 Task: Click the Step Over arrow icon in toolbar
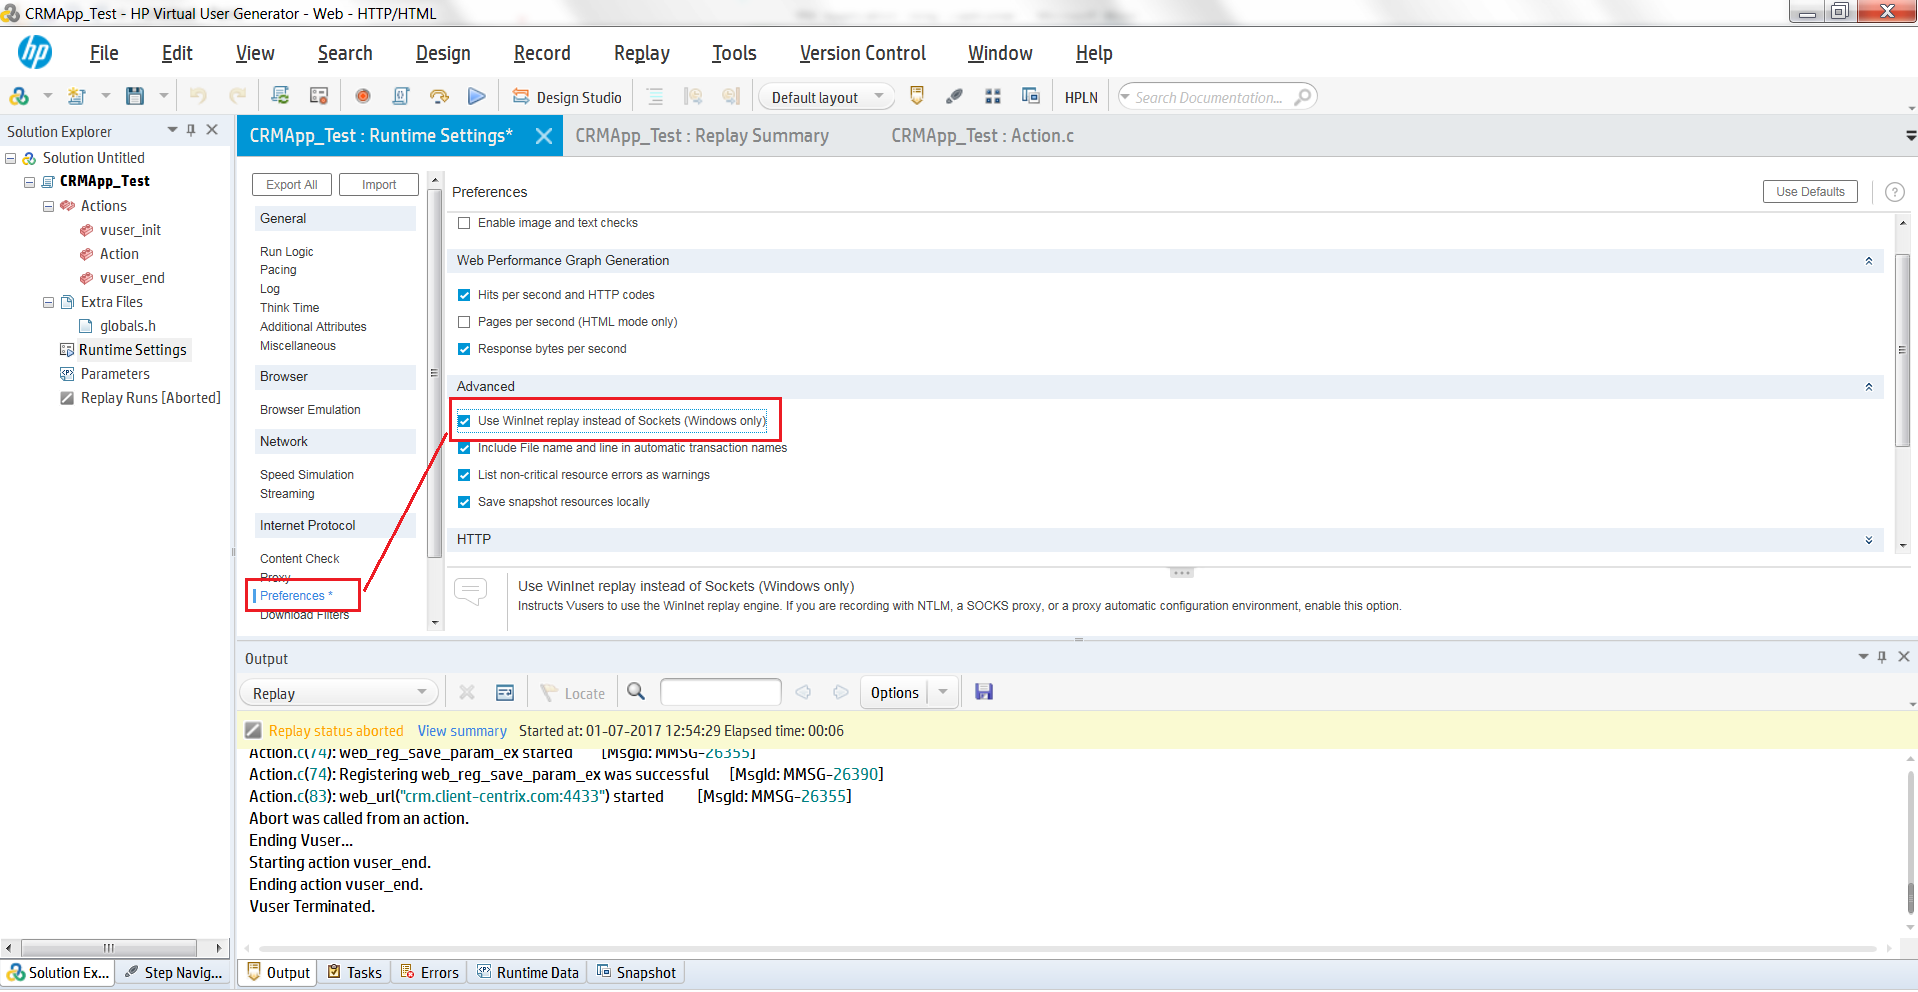click(439, 97)
